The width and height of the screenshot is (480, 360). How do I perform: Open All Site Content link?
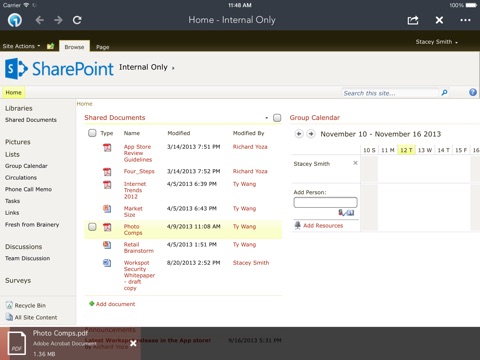pos(36,317)
